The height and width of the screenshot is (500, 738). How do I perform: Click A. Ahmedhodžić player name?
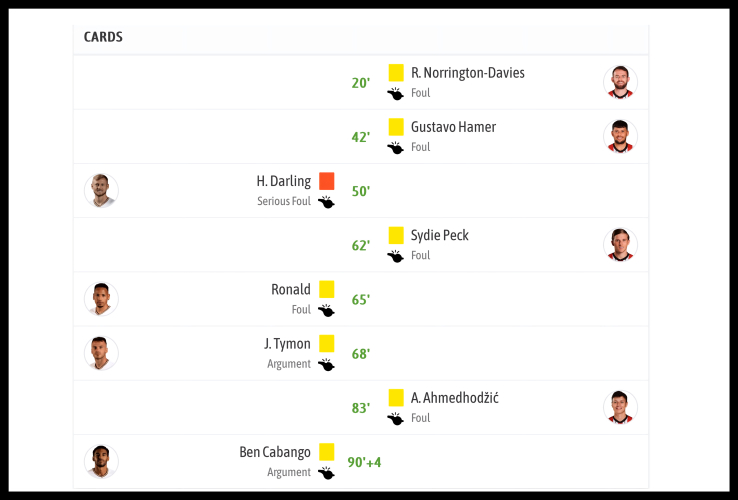(x=454, y=398)
